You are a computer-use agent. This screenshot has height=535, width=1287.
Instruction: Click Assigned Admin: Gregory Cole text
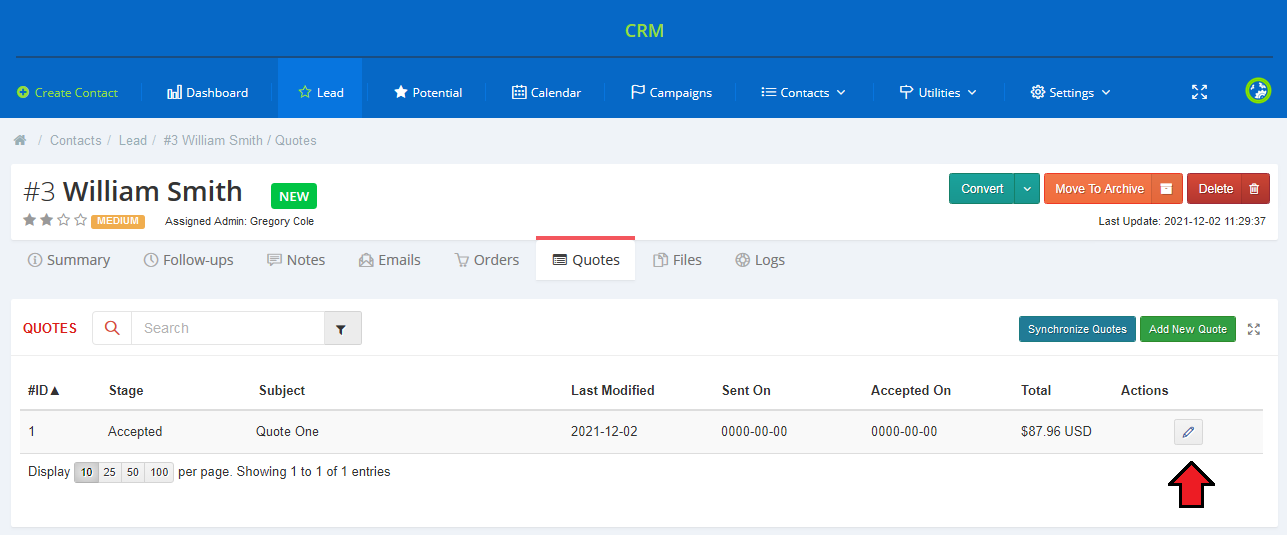[x=239, y=221]
